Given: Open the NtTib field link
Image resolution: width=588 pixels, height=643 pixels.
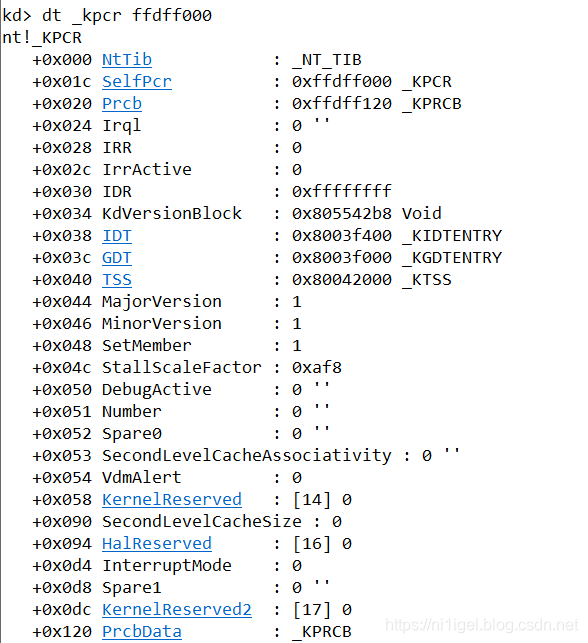Looking at the screenshot, I should tap(127, 60).
